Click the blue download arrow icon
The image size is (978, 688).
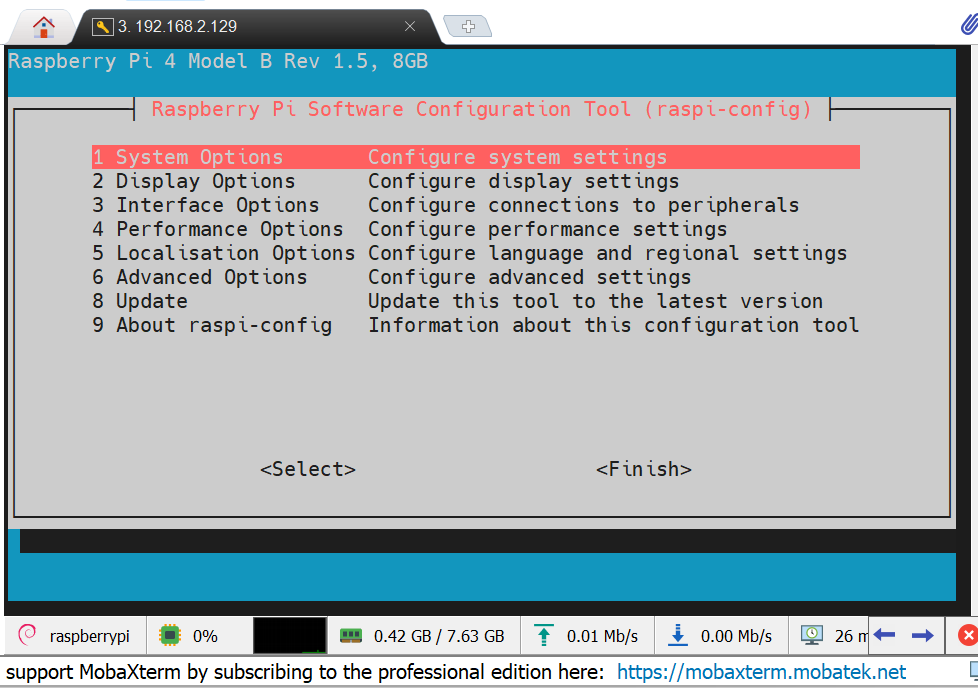677,635
